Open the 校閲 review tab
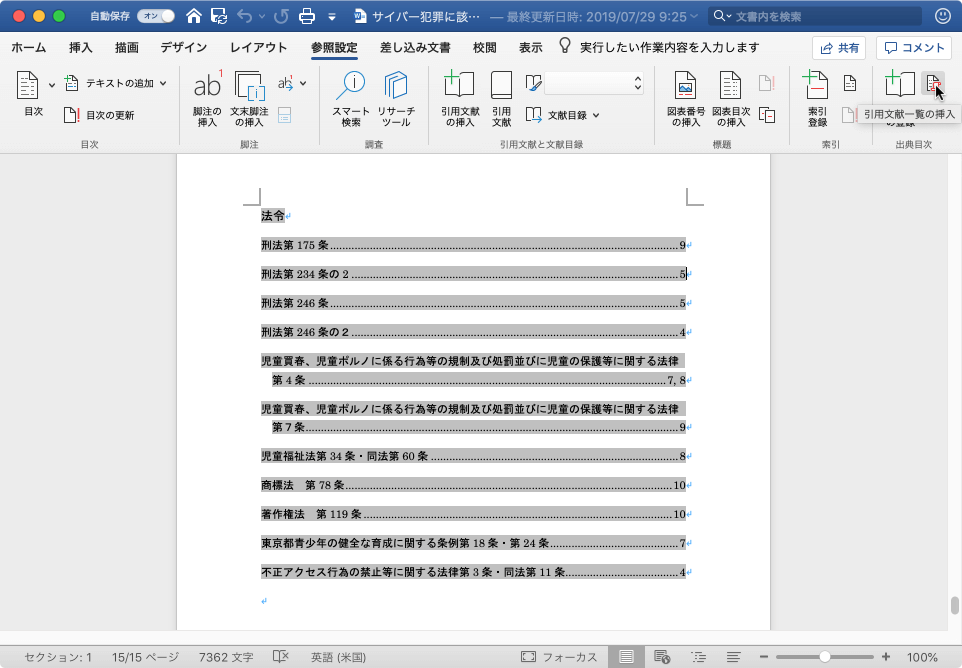 (485, 48)
